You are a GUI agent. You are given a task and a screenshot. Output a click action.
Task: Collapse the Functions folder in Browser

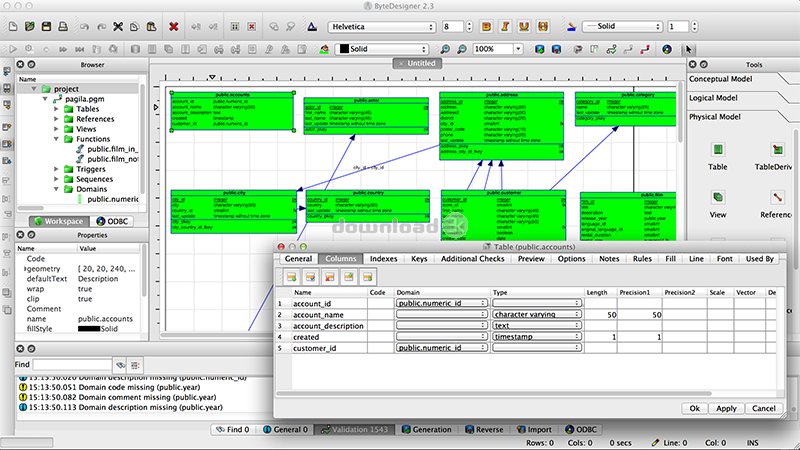coord(56,139)
